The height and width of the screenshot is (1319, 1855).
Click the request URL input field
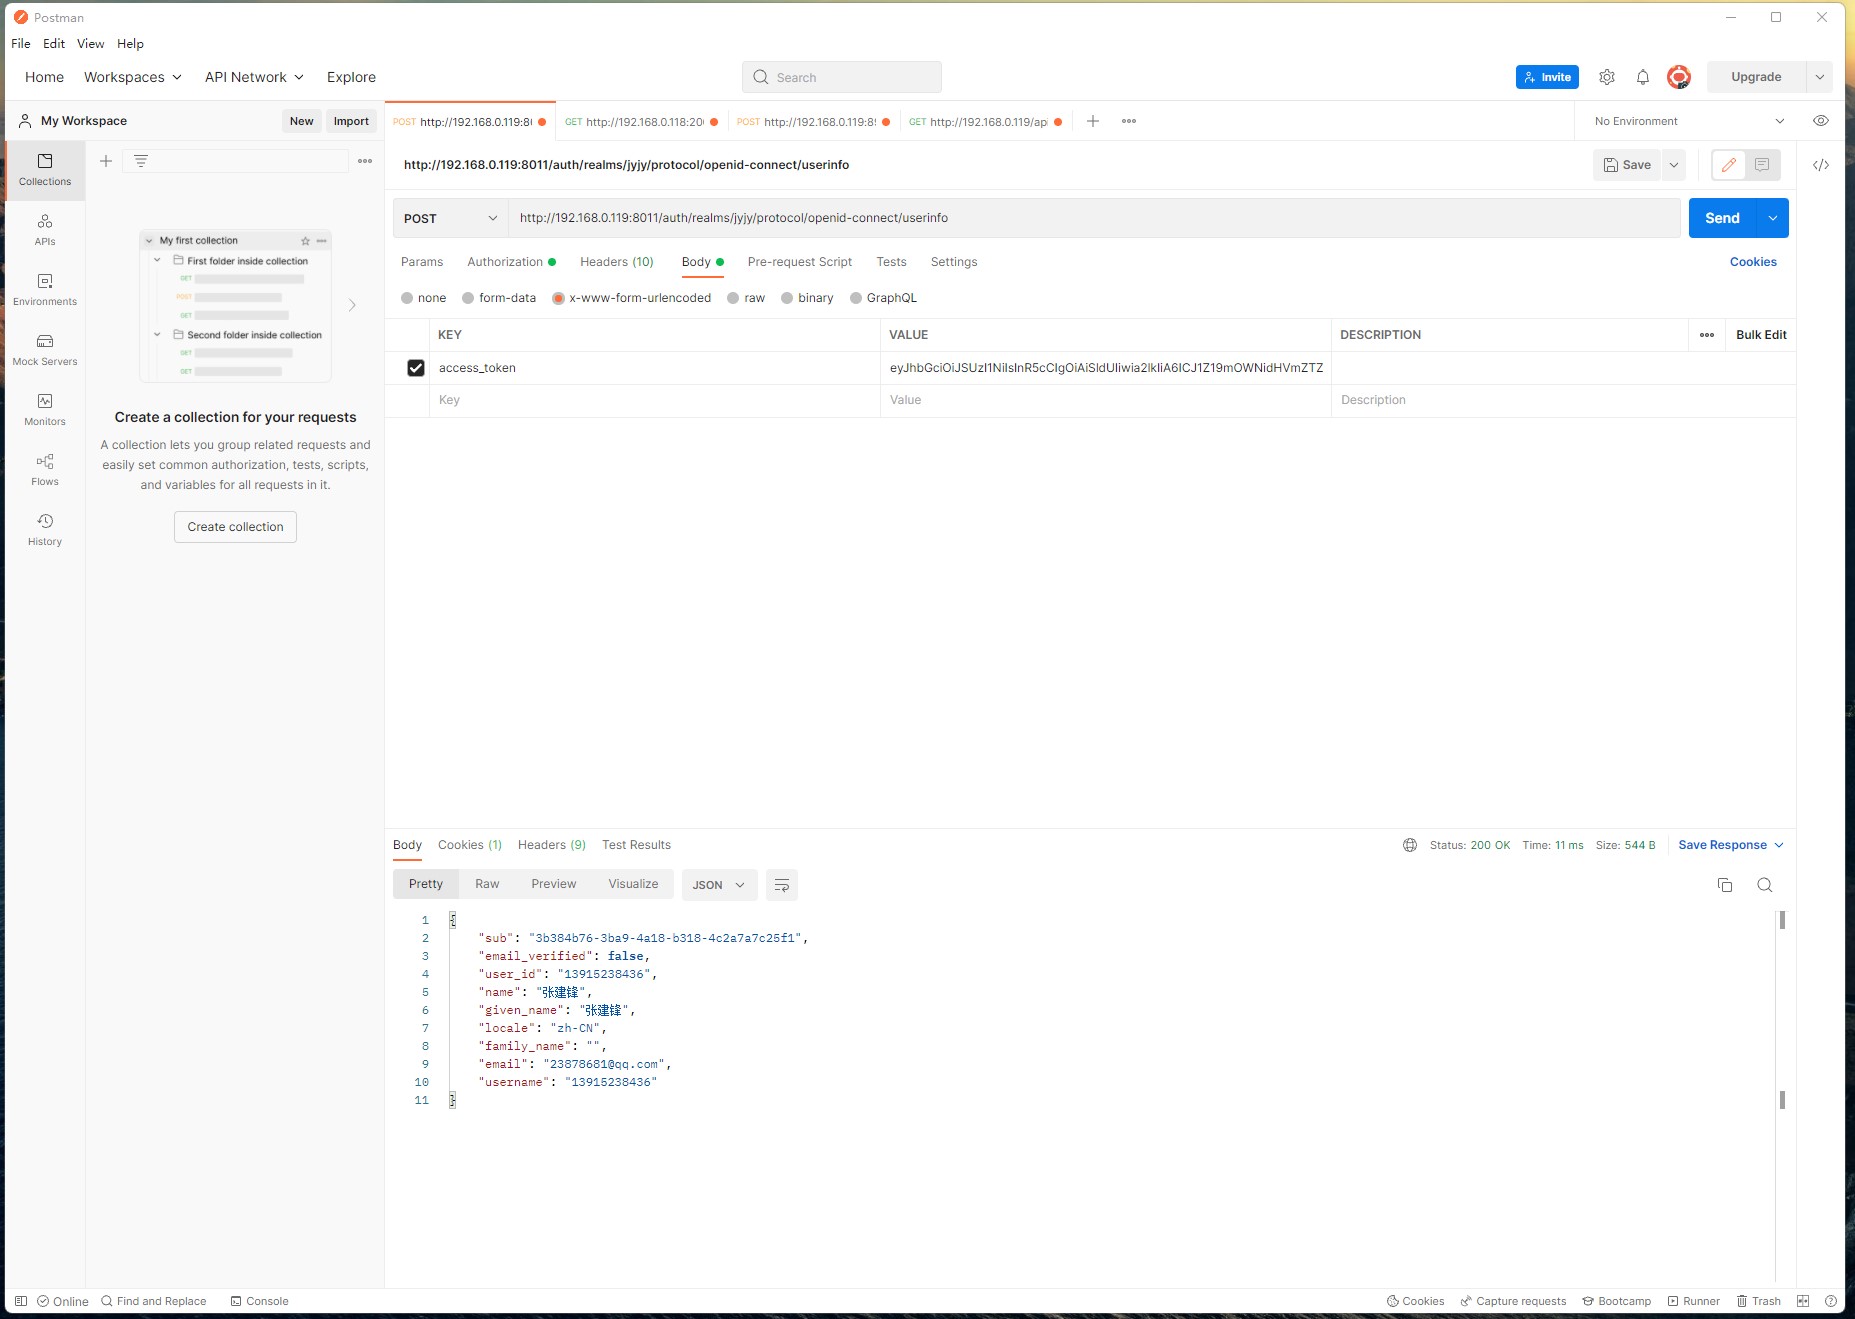(1093, 218)
